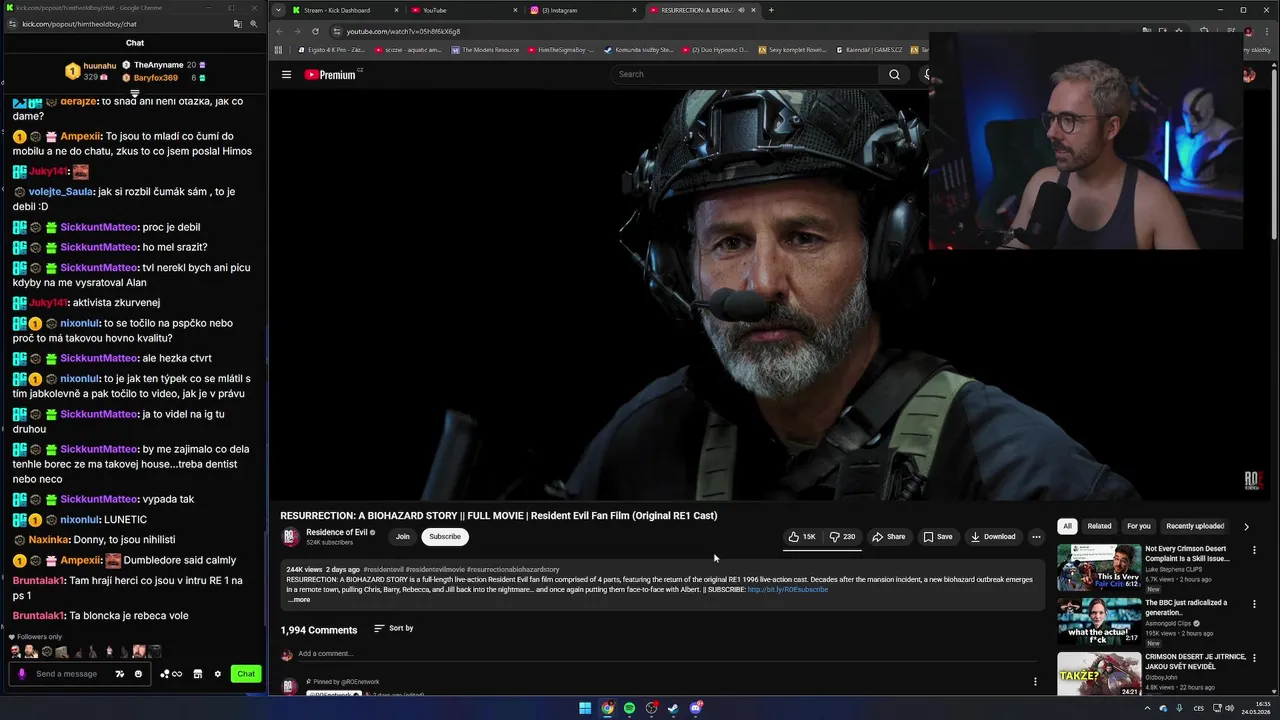The image size is (1280, 720).
Task: Open Spotify from the taskbar
Action: pos(629,708)
